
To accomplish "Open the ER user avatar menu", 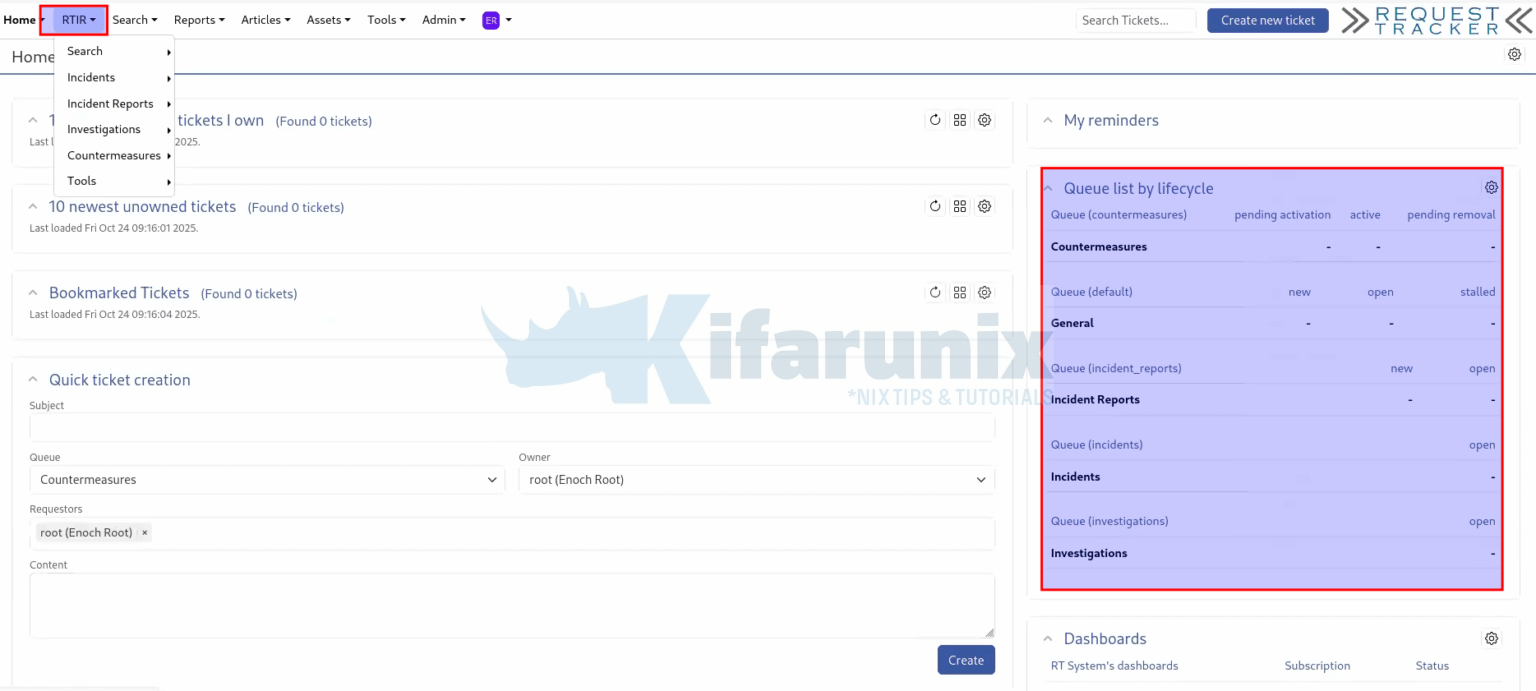I will click(493, 20).
